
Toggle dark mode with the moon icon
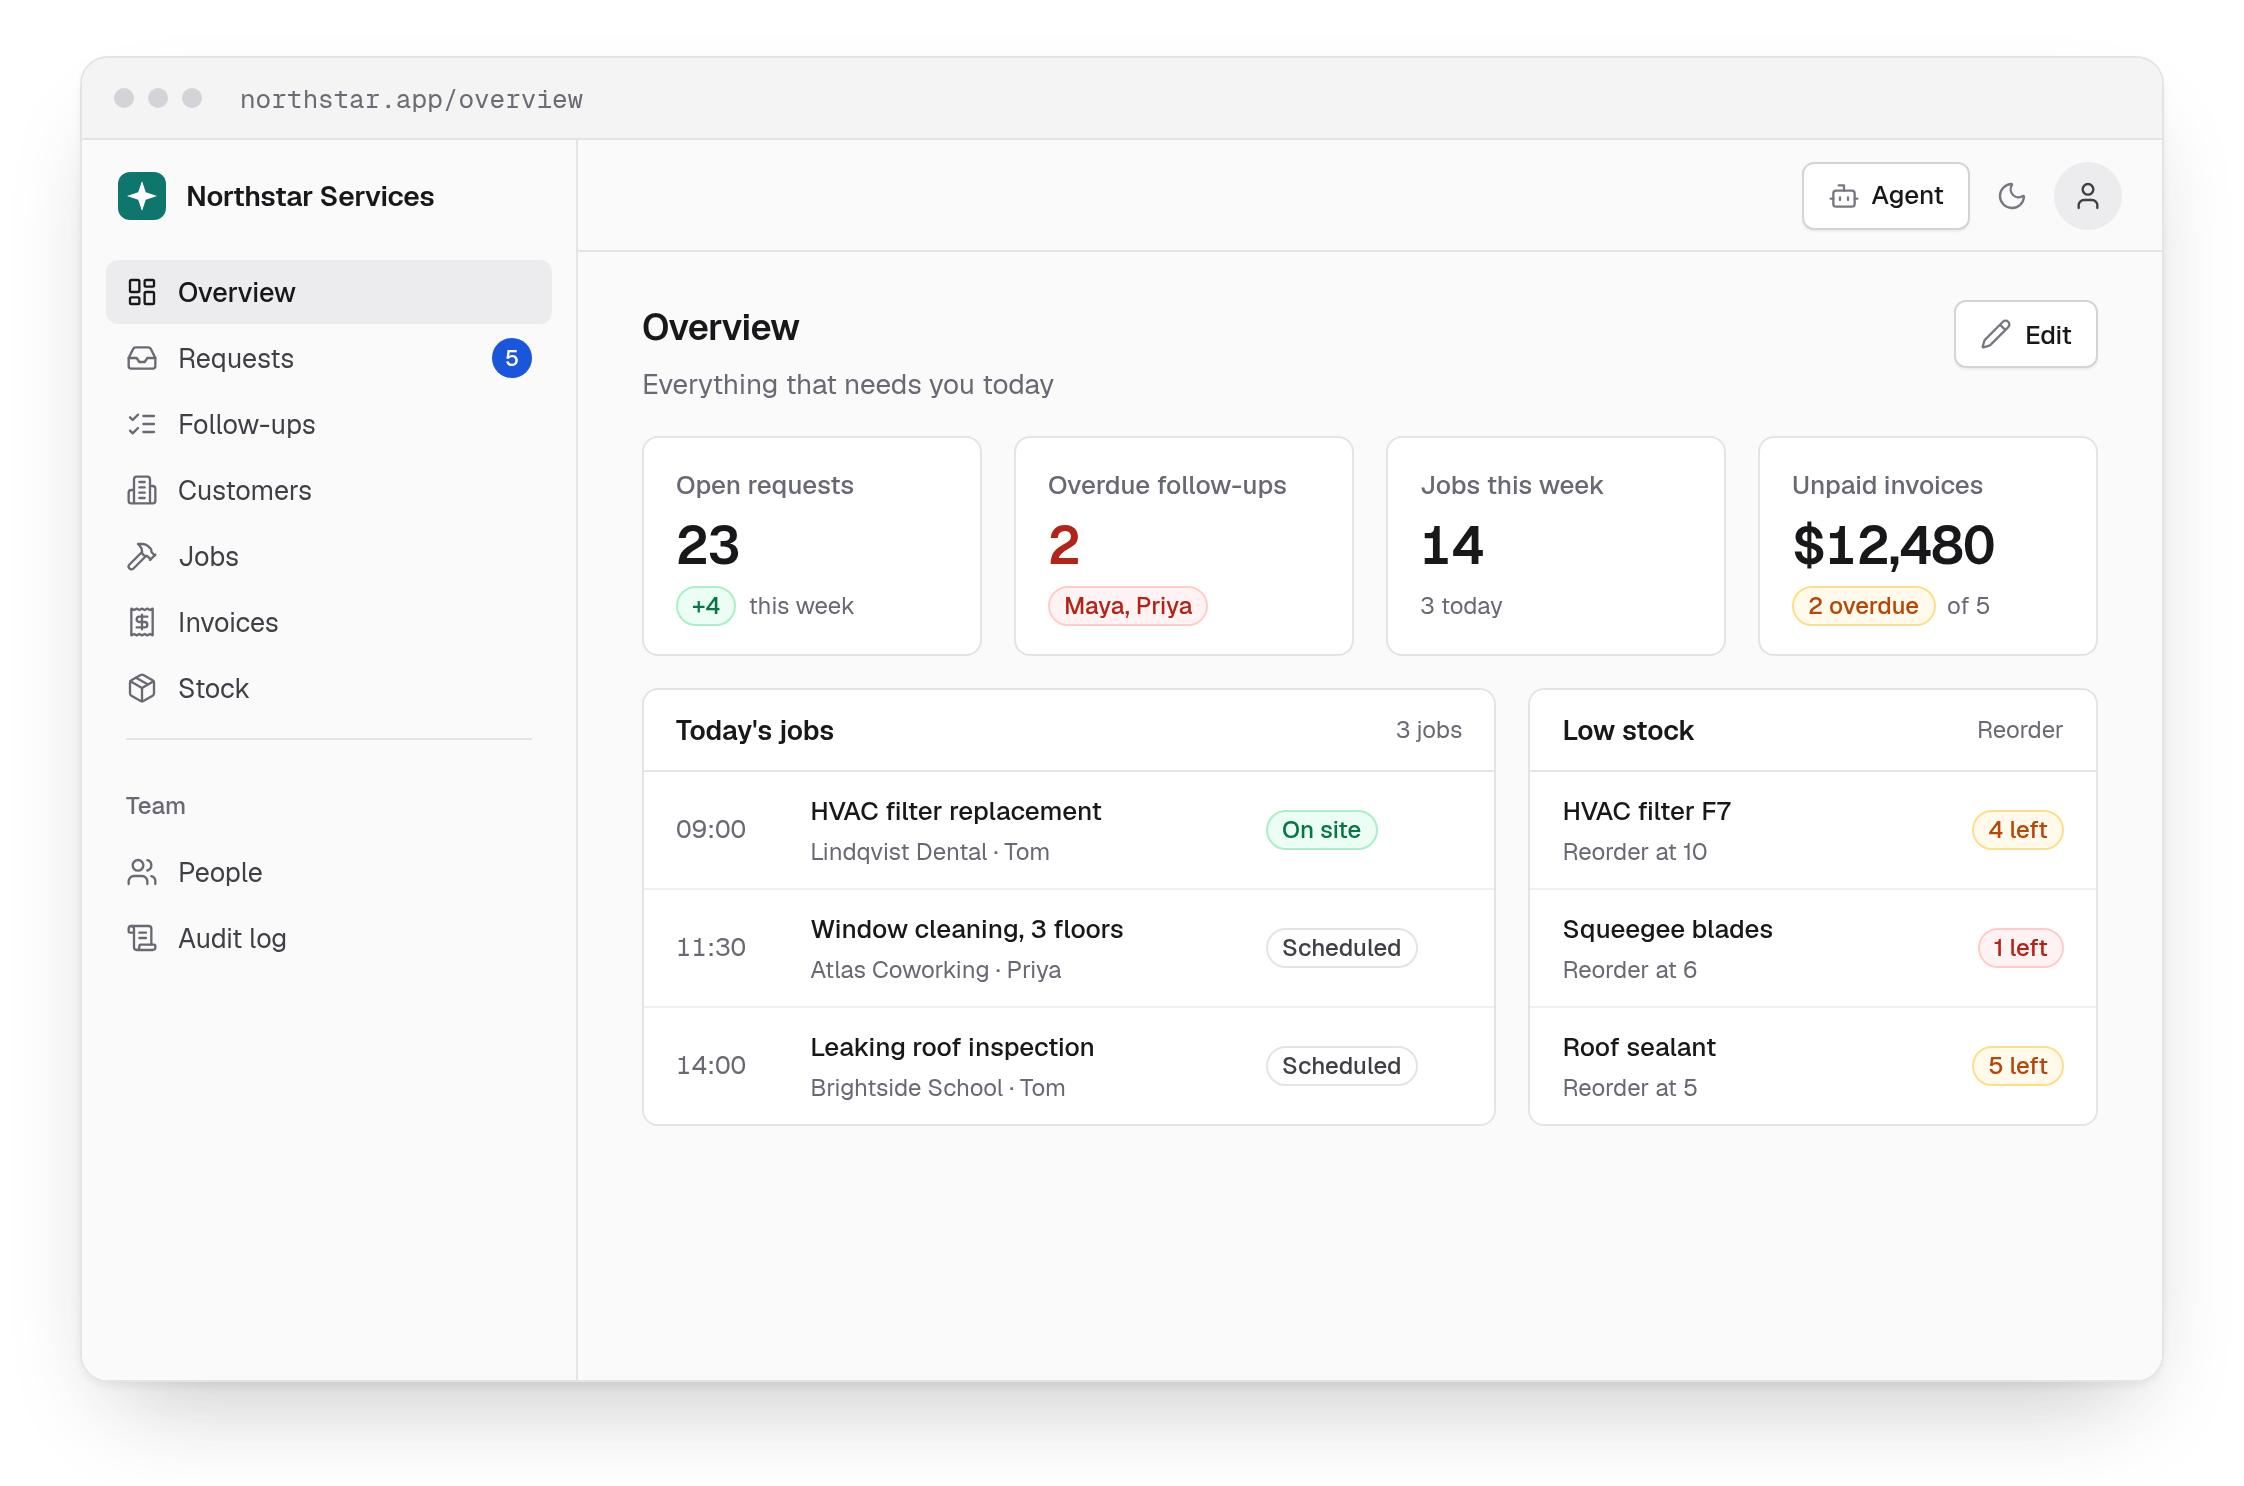[2011, 196]
